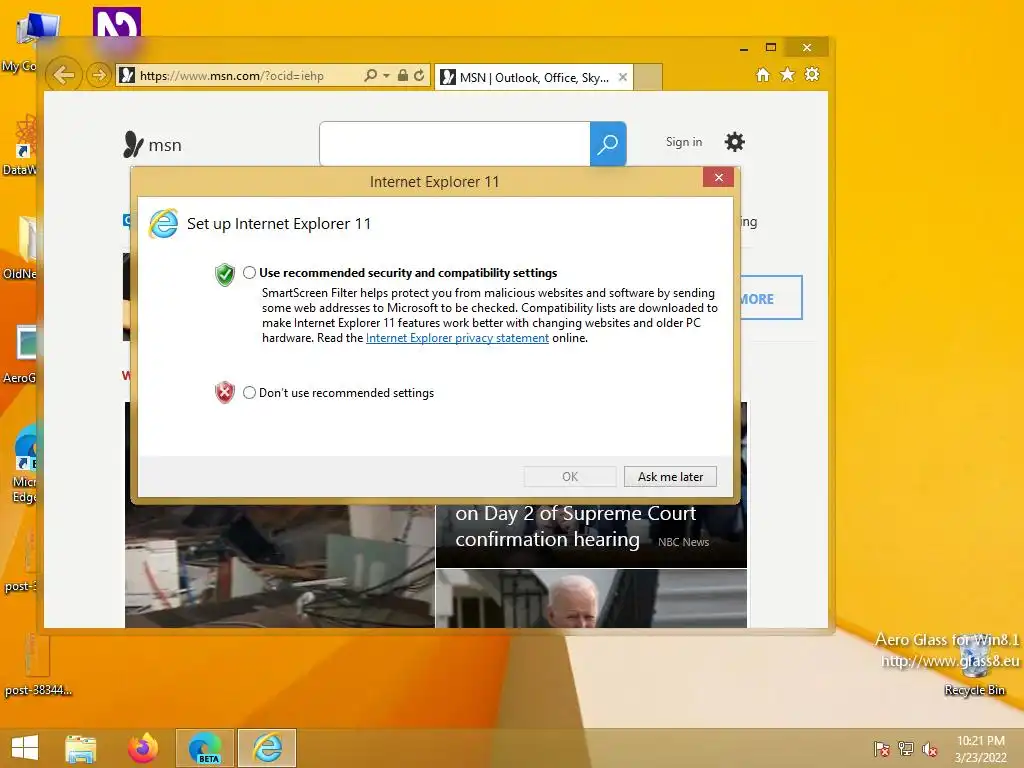
Task: Open Internet Explorer privacy statement link
Action: [x=457, y=338]
